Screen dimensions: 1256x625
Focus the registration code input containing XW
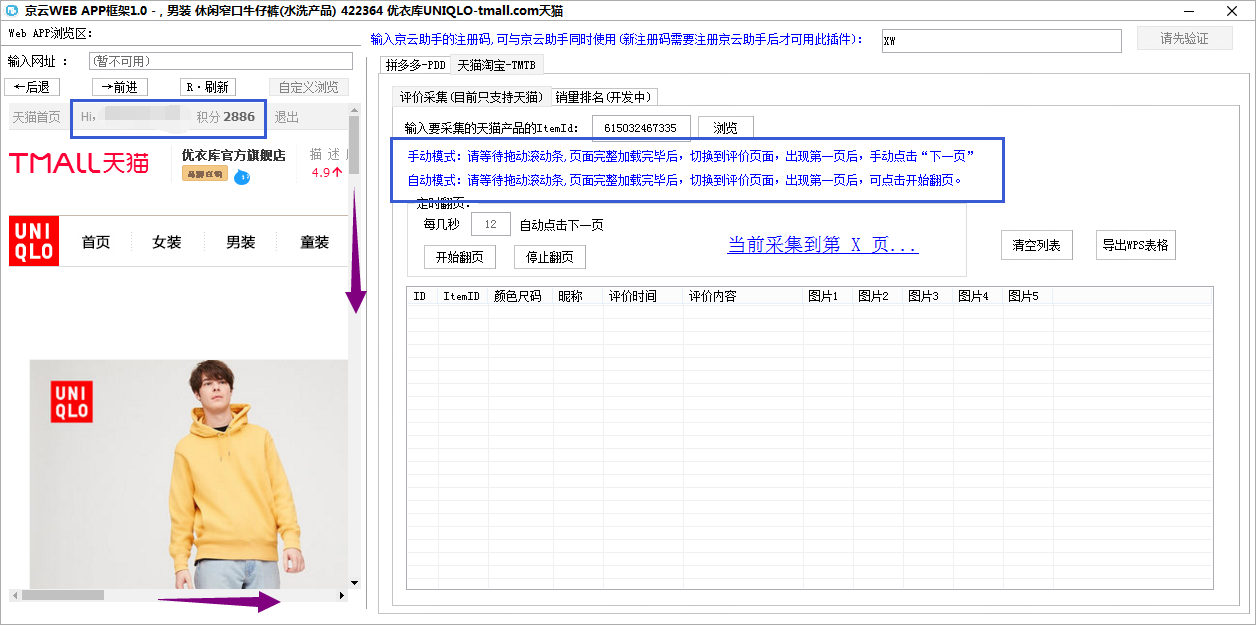[x=1002, y=40]
